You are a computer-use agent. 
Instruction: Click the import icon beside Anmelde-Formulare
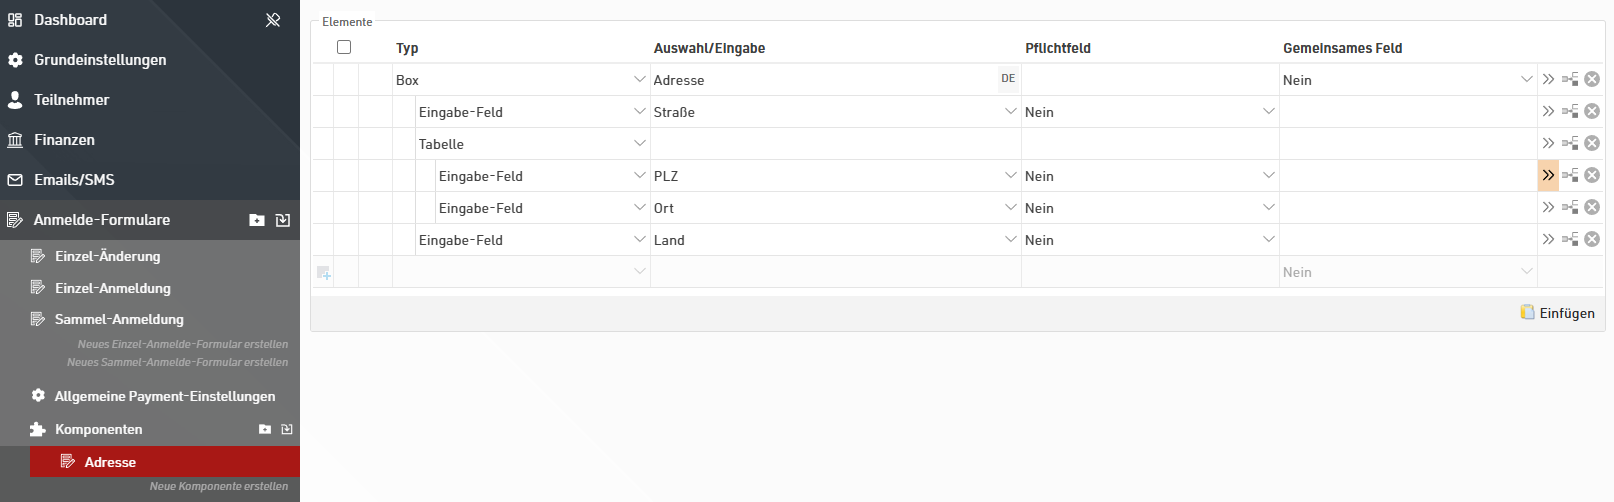(283, 220)
